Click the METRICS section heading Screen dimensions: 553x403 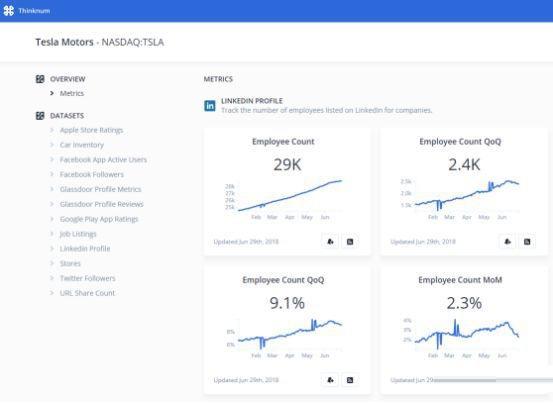[218, 79]
